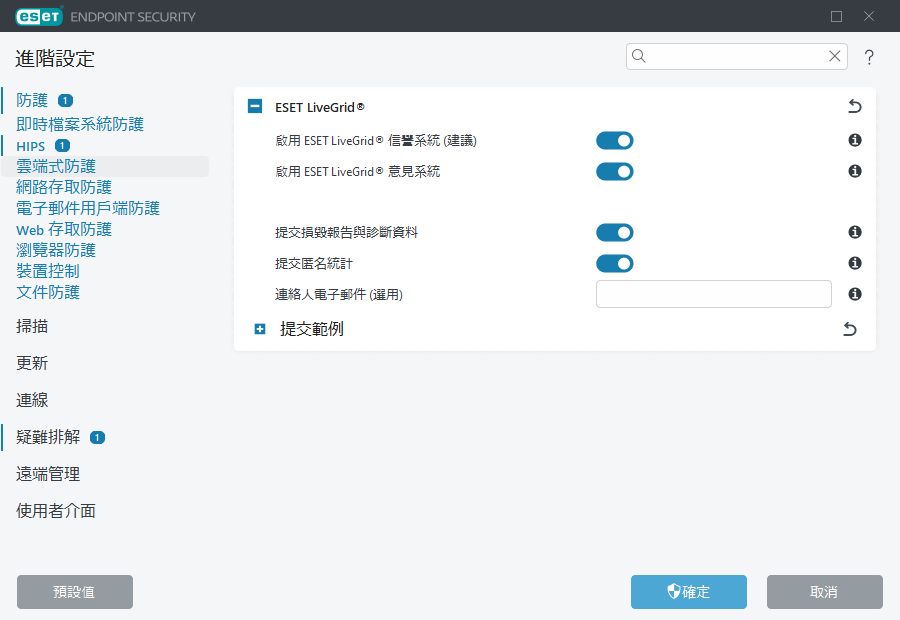Toggle off 提交損毀報告與診斷資料
This screenshot has height=620, width=900.
pos(614,232)
